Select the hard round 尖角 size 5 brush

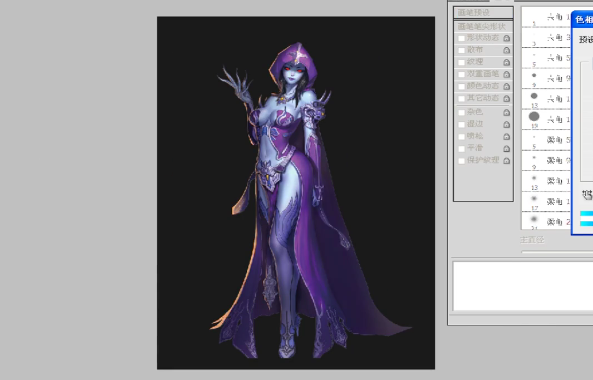[x=546, y=58]
